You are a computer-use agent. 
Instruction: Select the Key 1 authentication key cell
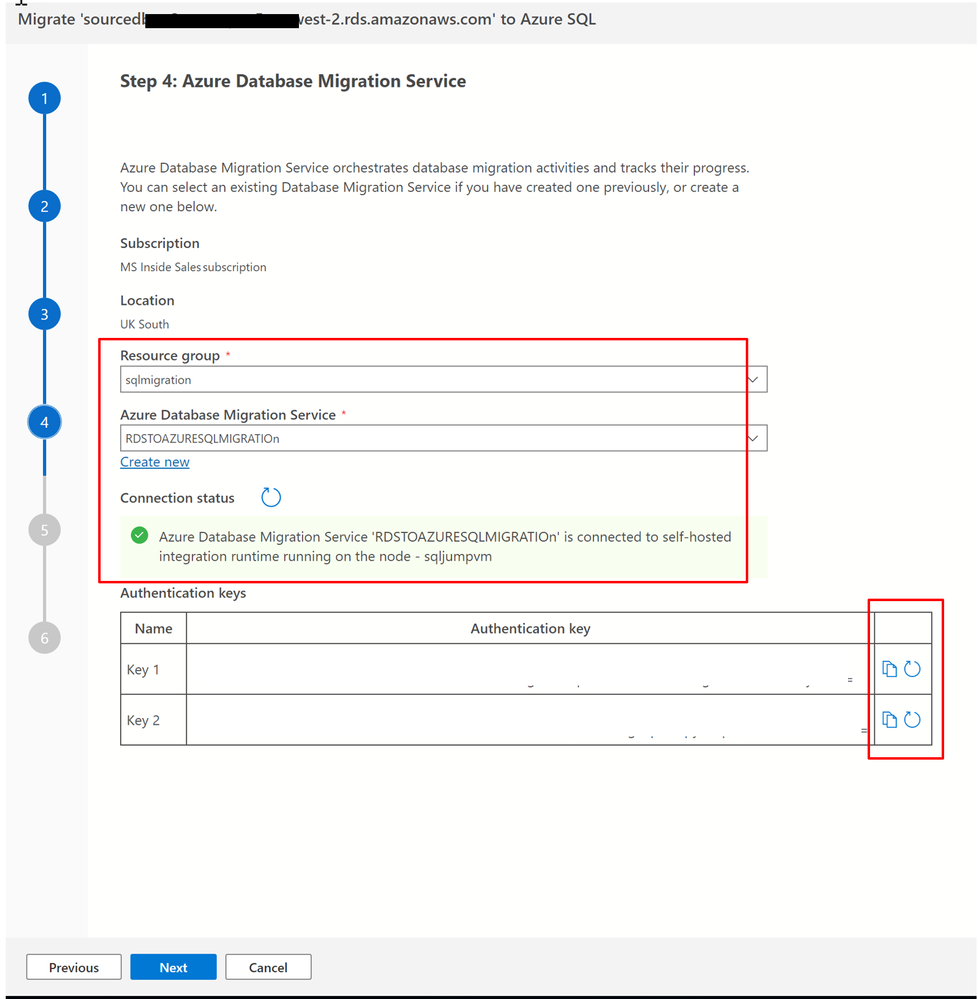click(x=530, y=669)
